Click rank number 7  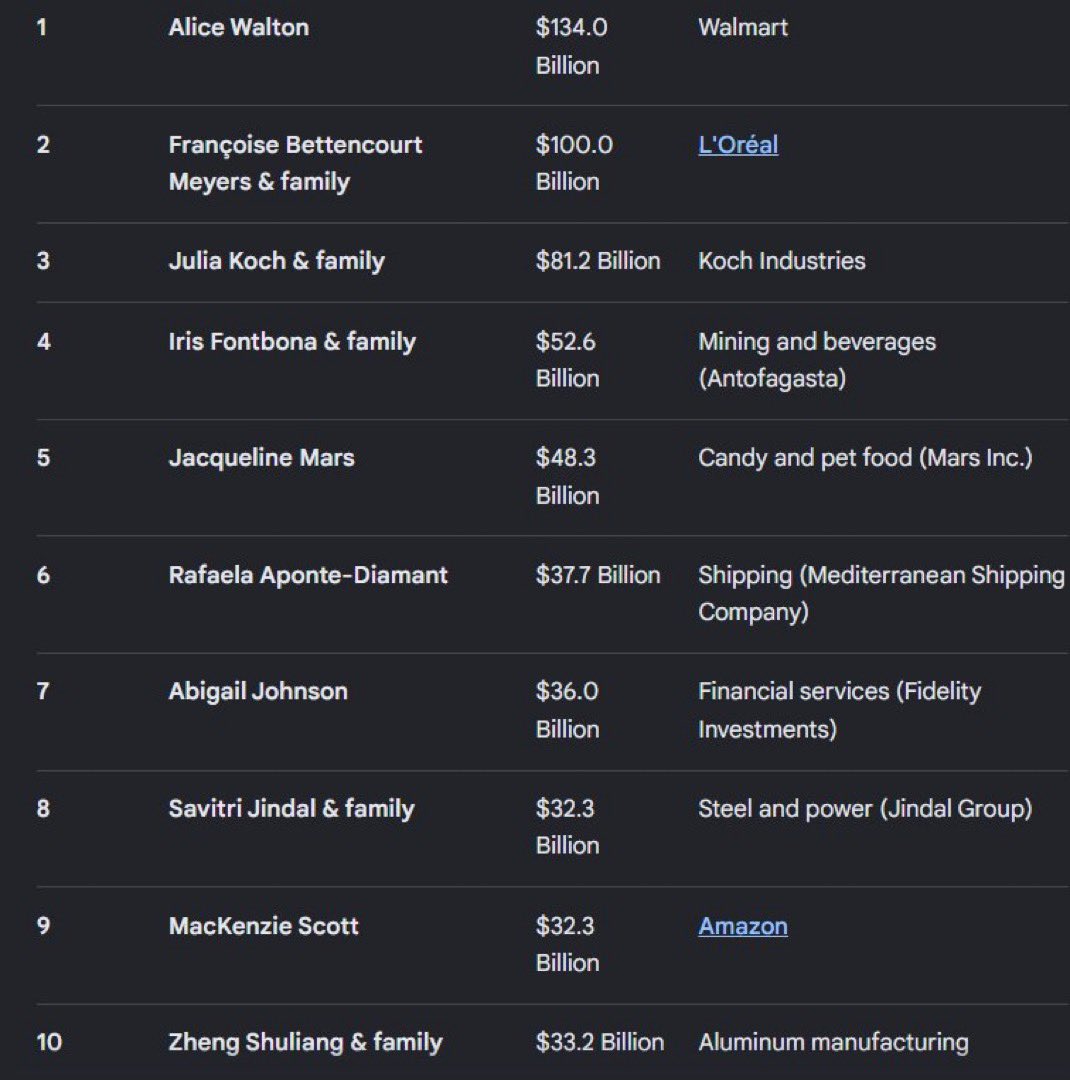click(x=43, y=691)
